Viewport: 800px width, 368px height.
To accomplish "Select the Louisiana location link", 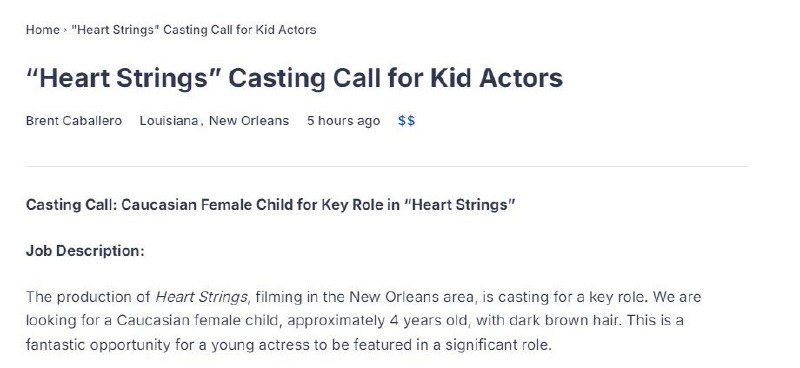I will [169, 121].
